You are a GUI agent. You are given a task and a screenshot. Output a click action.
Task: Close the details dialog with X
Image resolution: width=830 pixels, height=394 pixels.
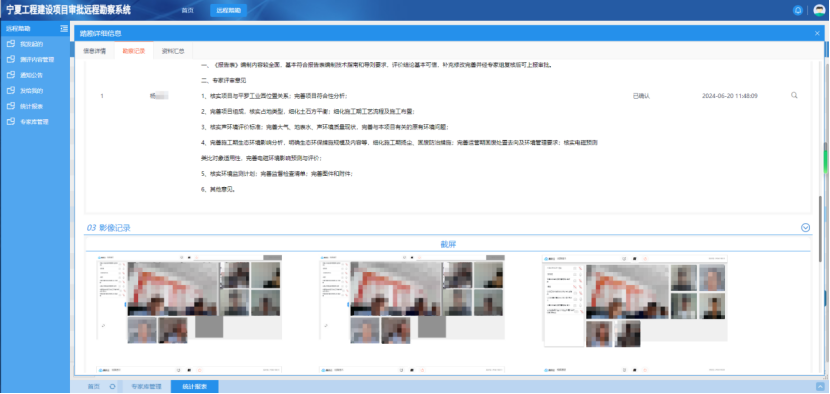pyautogui.click(x=817, y=33)
